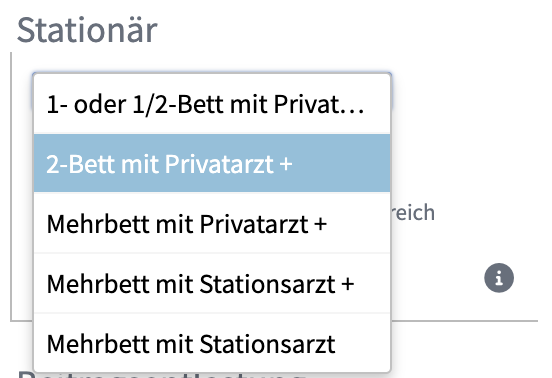This screenshot has height=378, width=552.
Task: Click the cut-off heading below the dropdown list
Action: [162, 374]
